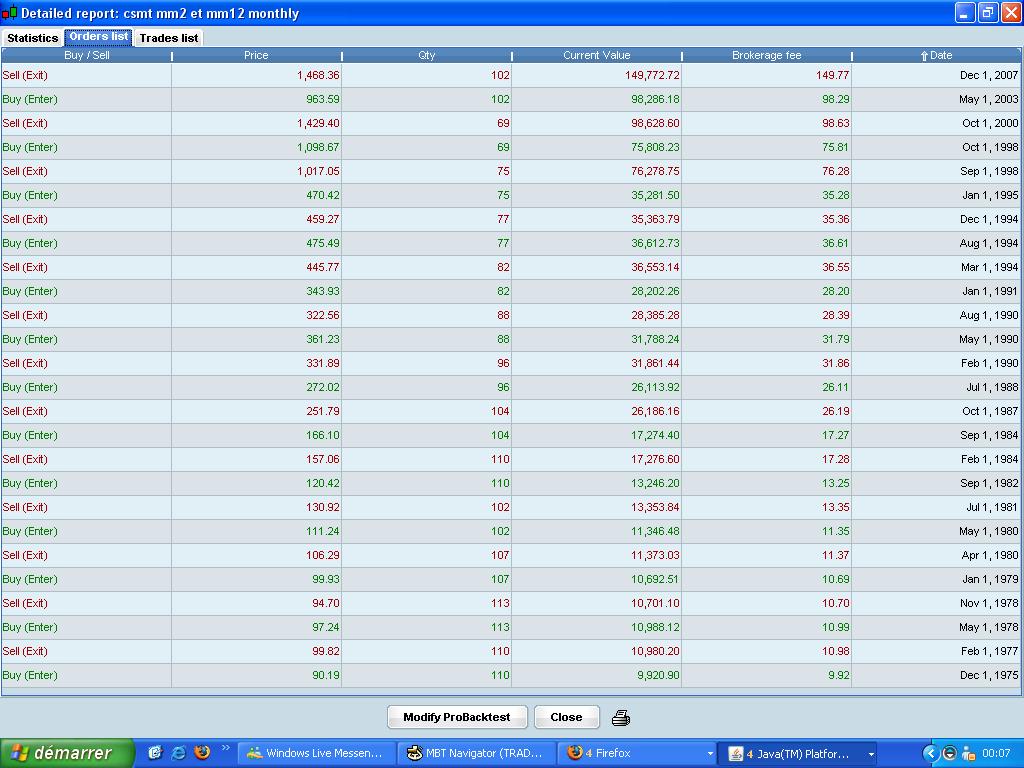Select brokerage fee 36.61
The image size is (1024, 768).
tap(766, 243)
